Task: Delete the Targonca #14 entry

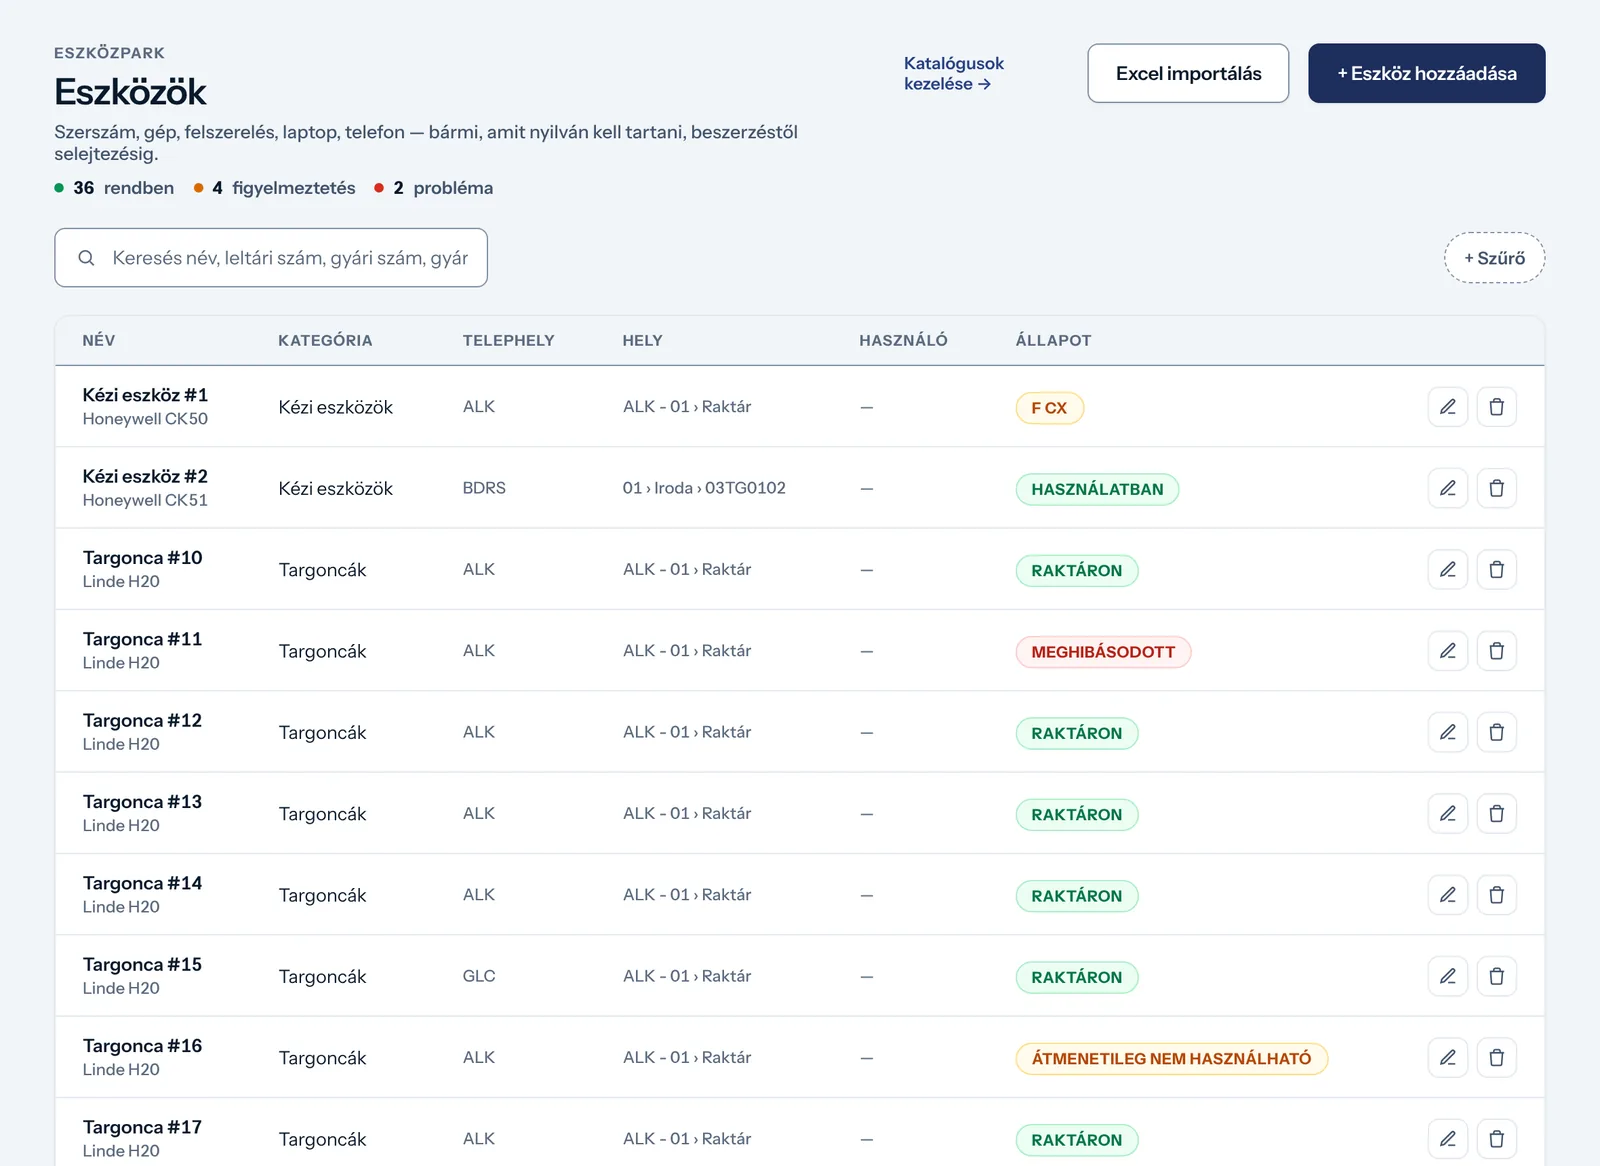Action: click(1496, 895)
